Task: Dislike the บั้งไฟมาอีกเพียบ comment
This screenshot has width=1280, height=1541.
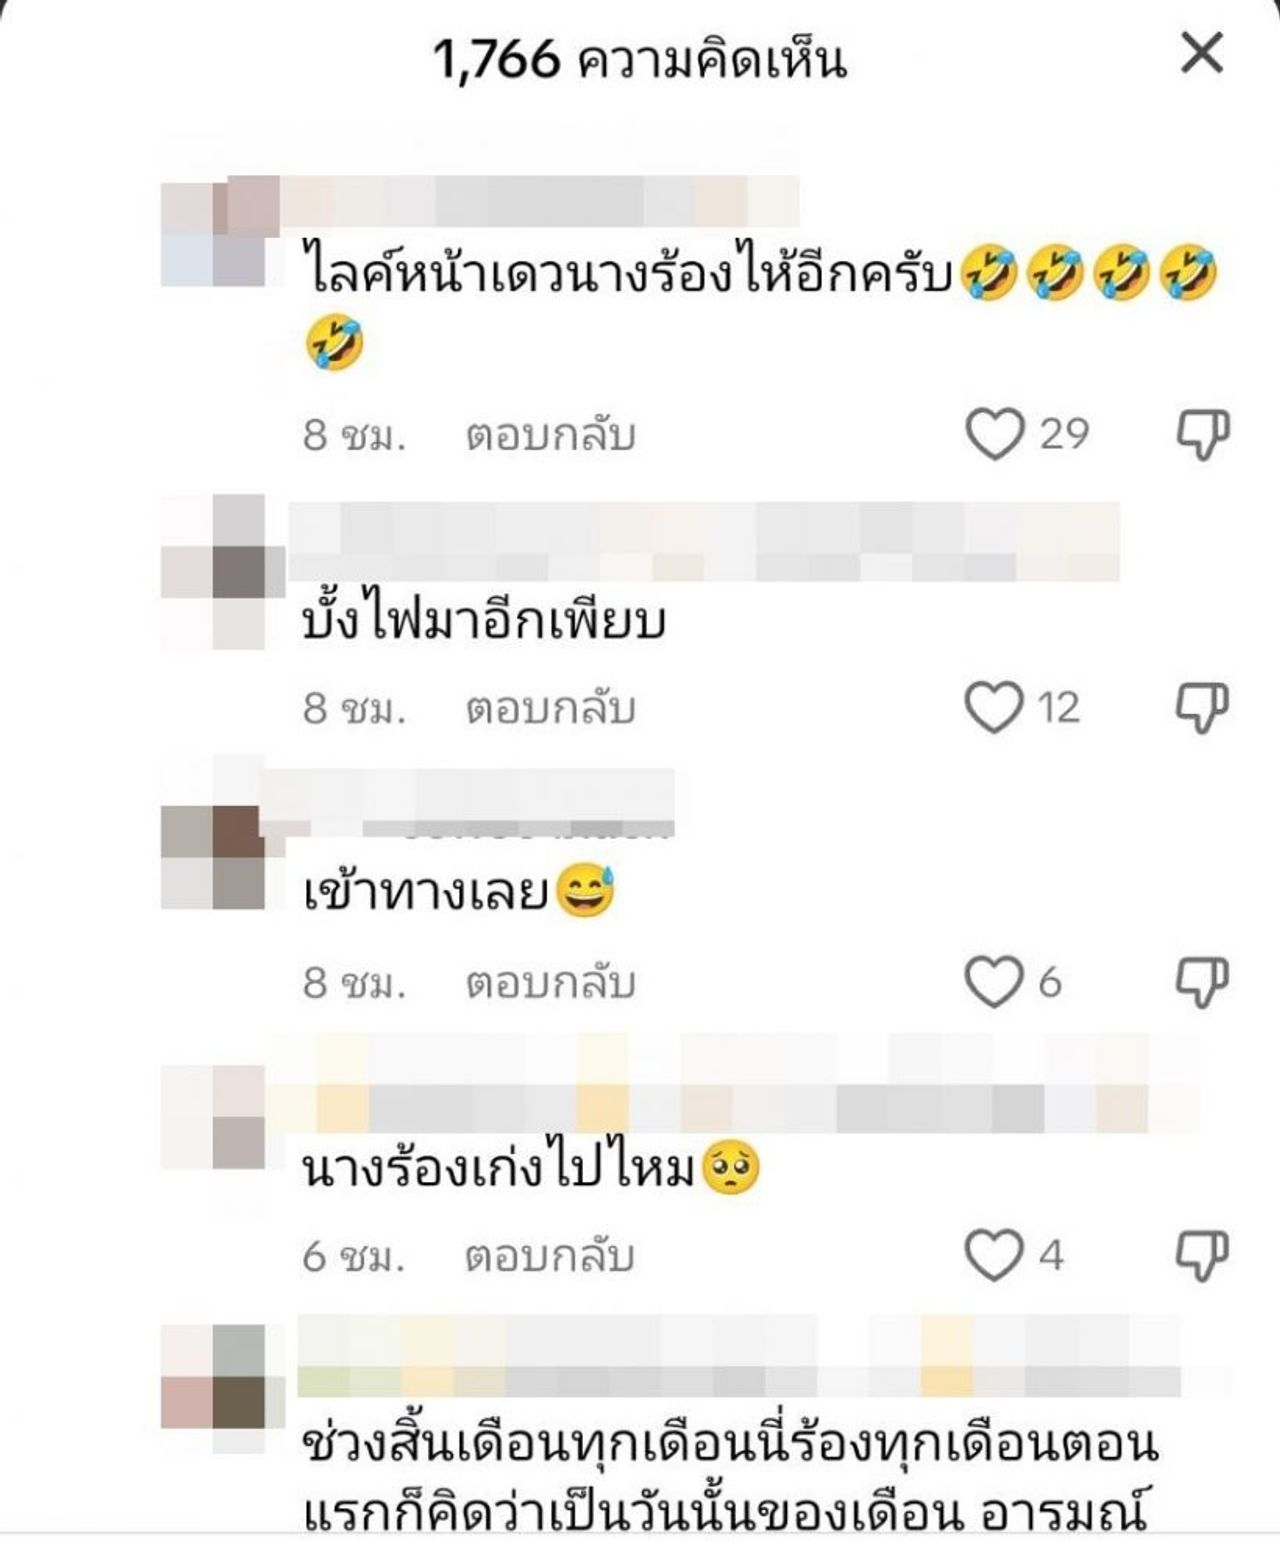Action: pos(1201,708)
